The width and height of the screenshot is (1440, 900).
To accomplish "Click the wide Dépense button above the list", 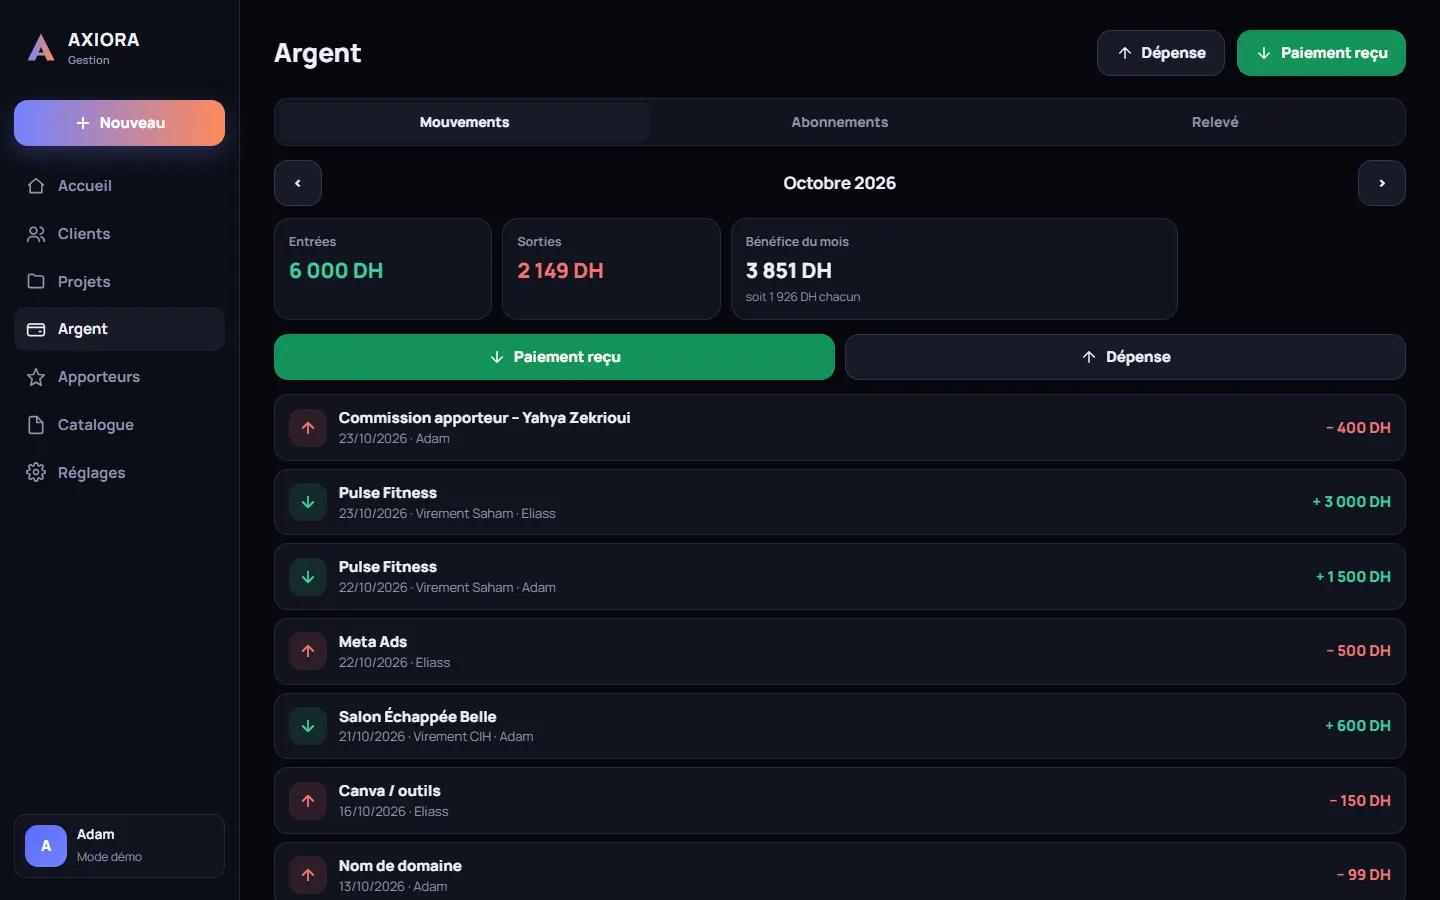I will [1125, 357].
